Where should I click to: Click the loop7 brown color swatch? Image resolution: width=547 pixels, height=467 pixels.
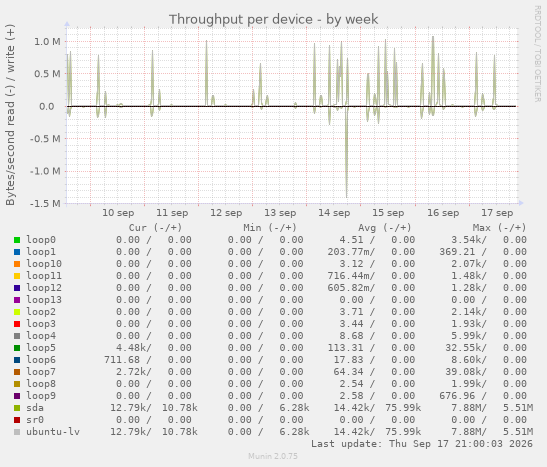click(17, 372)
